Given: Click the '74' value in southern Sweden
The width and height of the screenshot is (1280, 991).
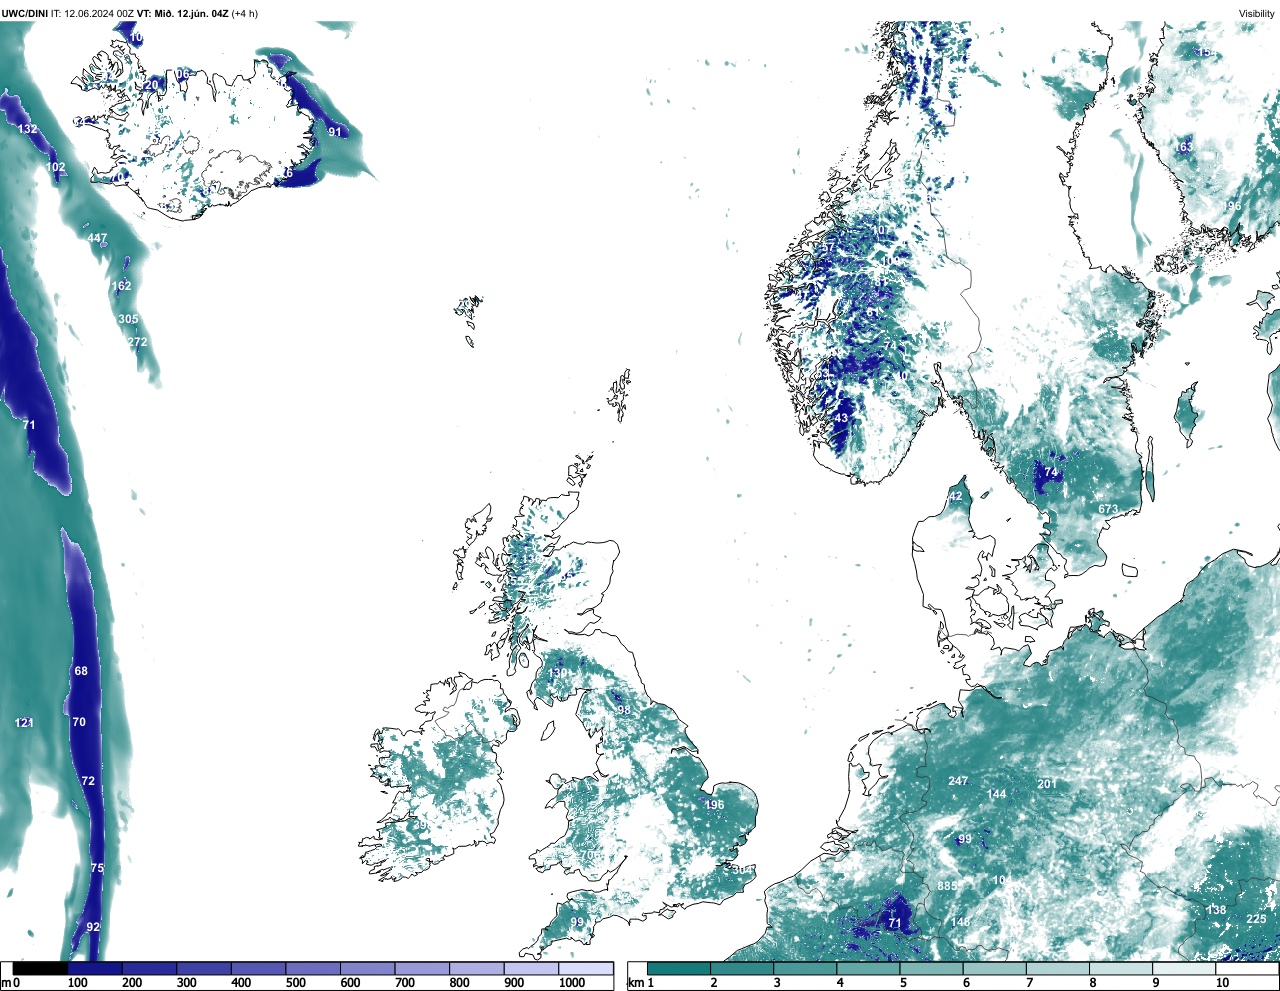Looking at the screenshot, I should tap(1050, 471).
